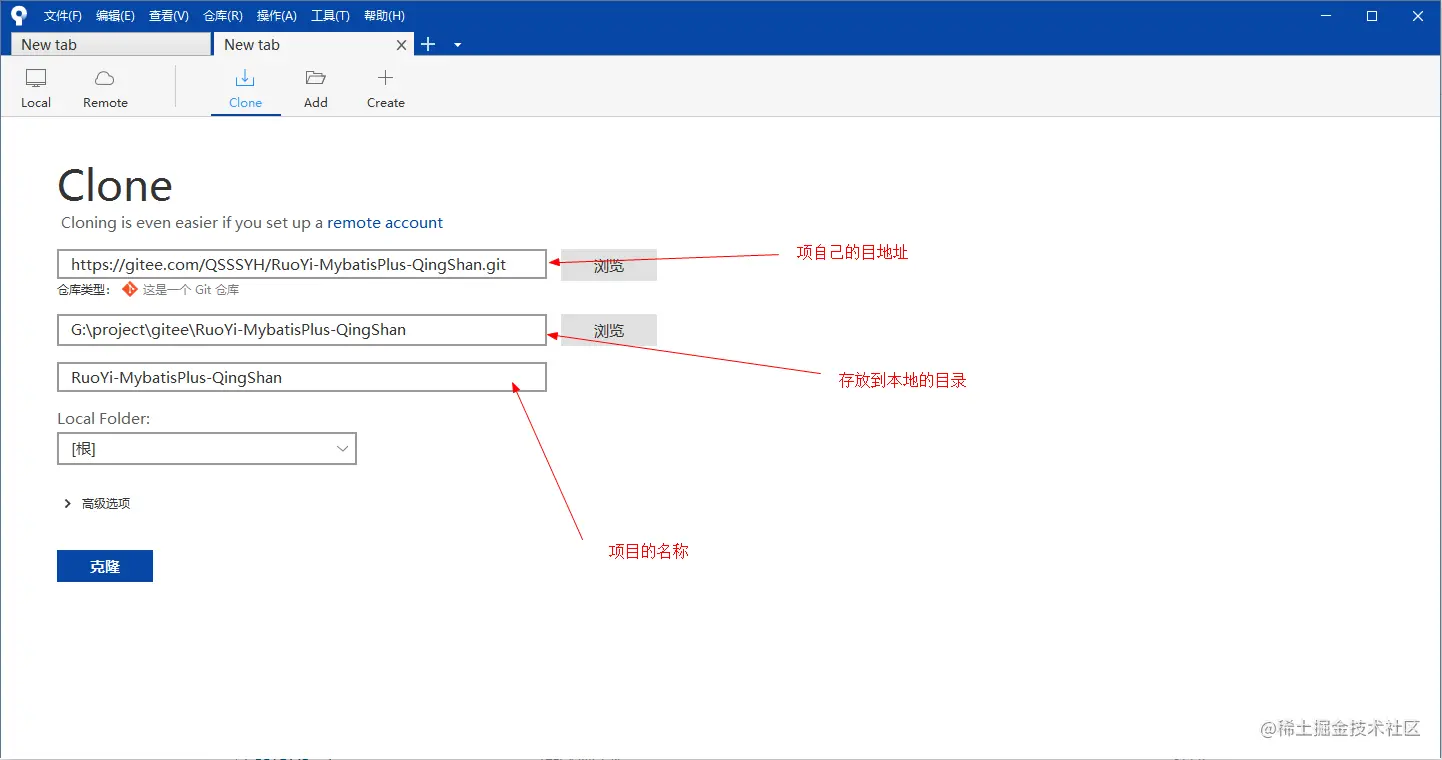Open the 操作(A) menu
The image size is (1442, 760).
pos(276,16)
